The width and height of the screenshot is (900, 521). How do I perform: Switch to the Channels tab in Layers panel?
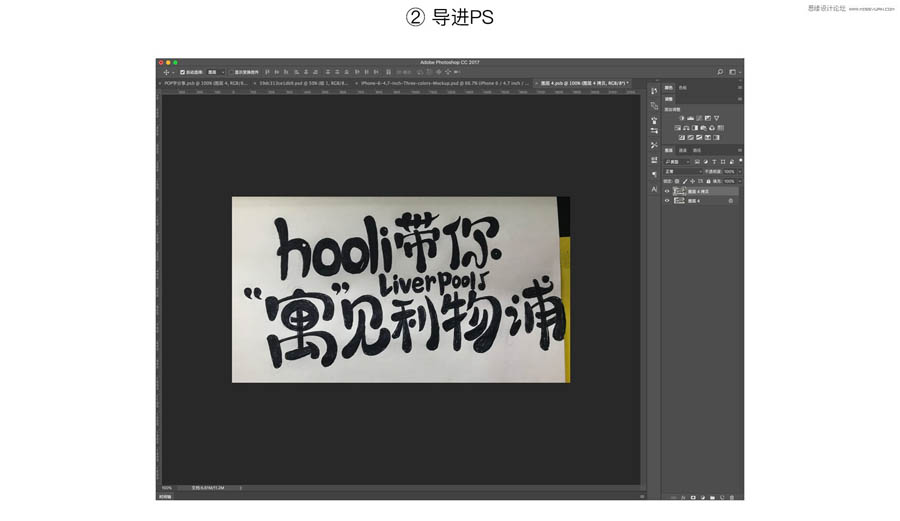pyautogui.click(x=682, y=150)
